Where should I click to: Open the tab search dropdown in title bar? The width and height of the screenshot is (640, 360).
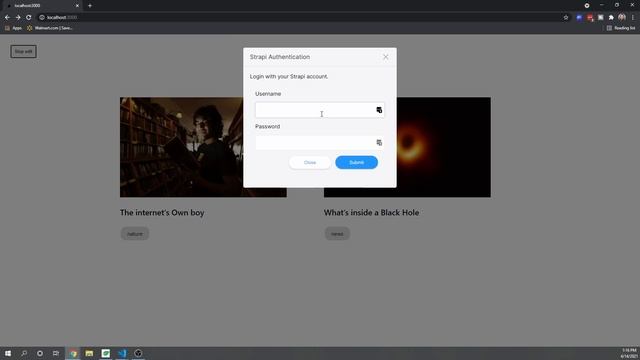[x=587, y=5]
